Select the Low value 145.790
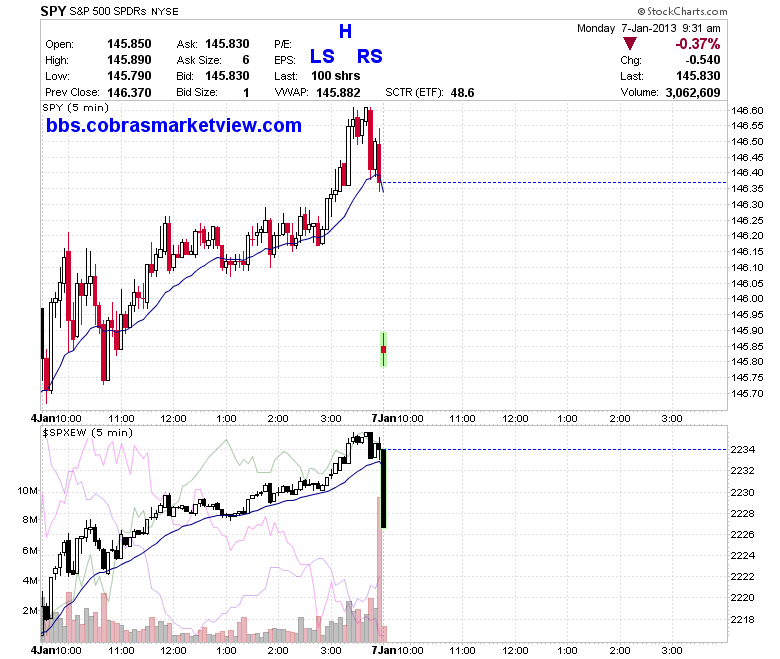780x659 pixels. pos(129,76)
